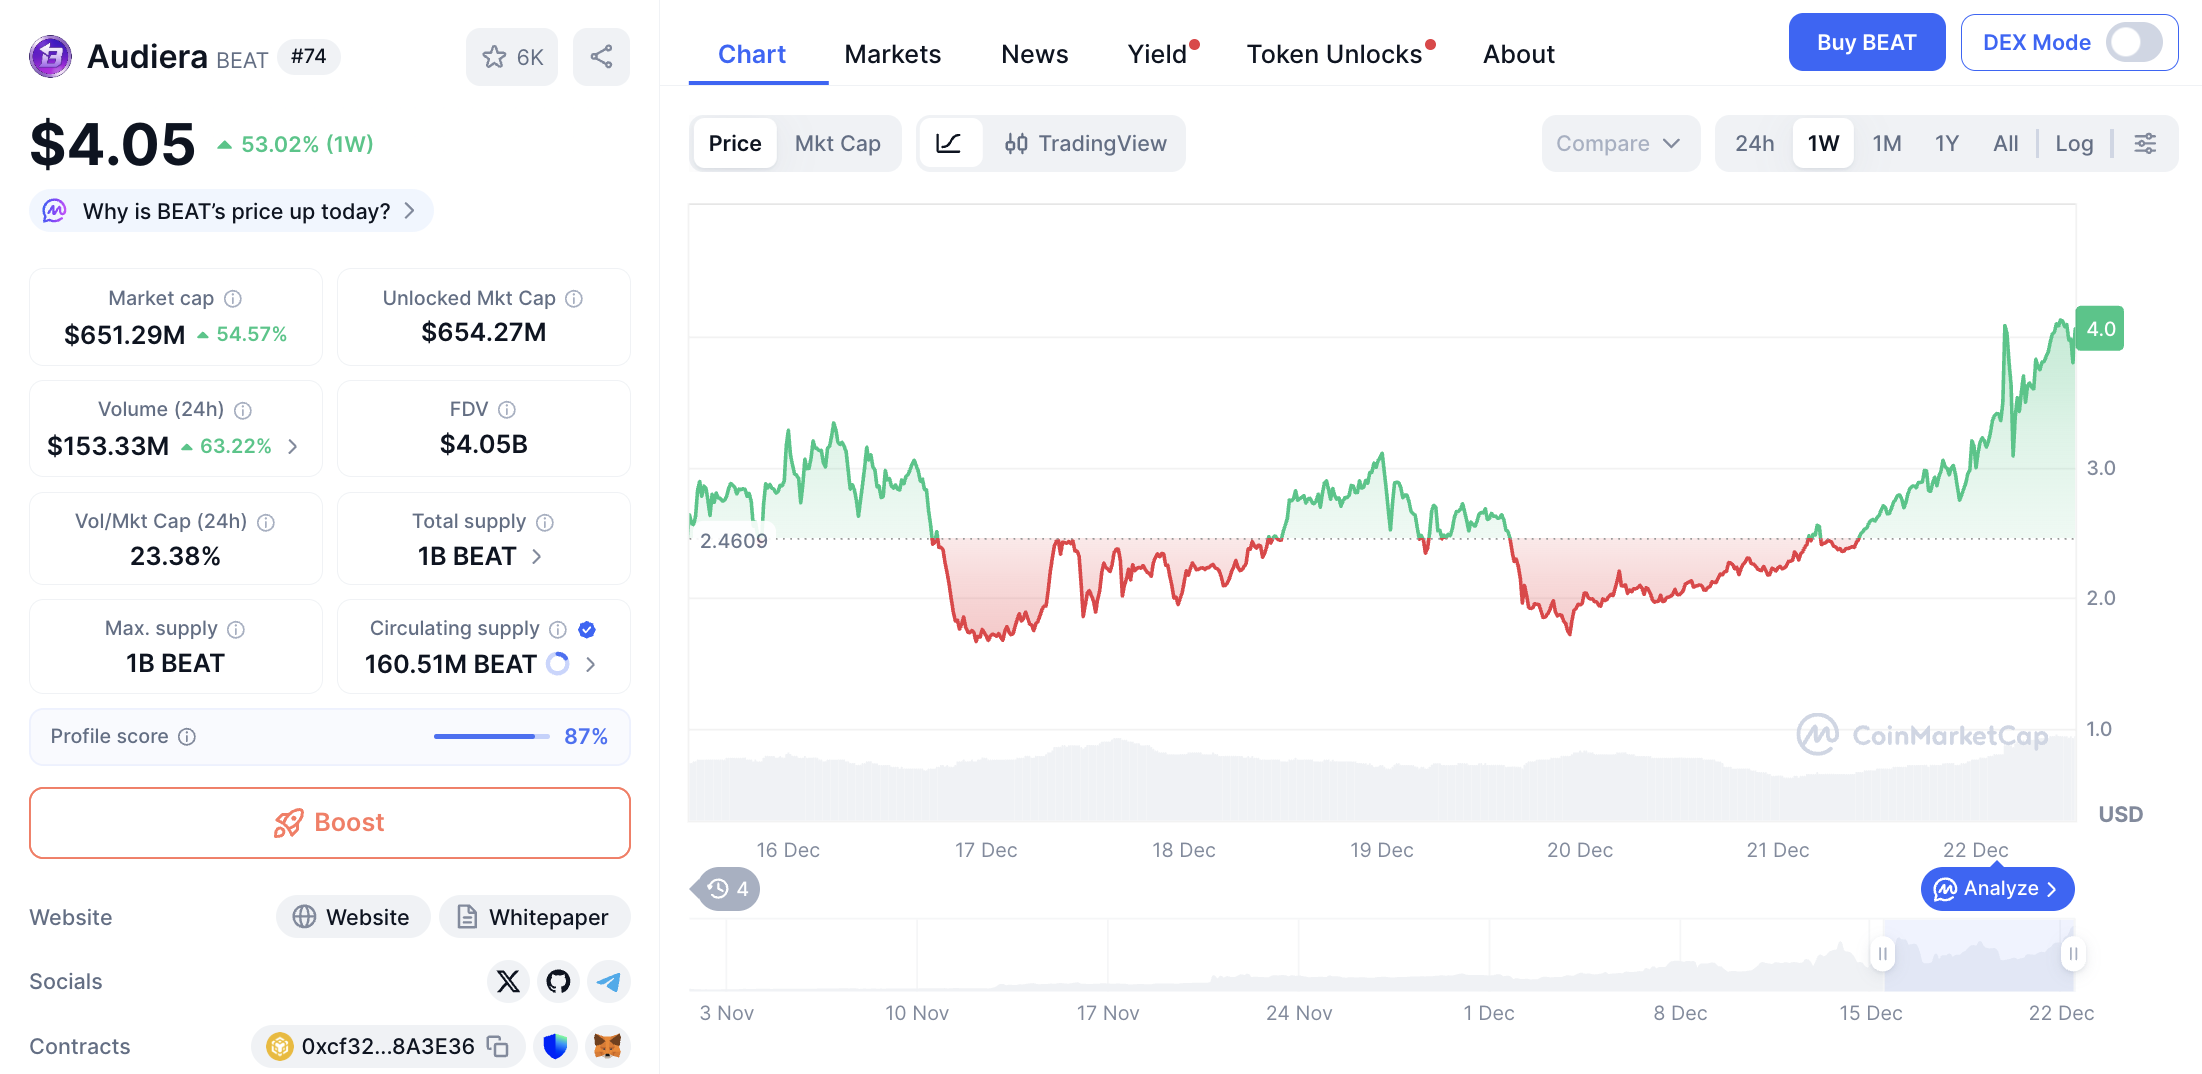The height and width of the screenshot is (1074, 2202).
Task: Open the Compare dropdown
Action: [x=1618, y=144]
